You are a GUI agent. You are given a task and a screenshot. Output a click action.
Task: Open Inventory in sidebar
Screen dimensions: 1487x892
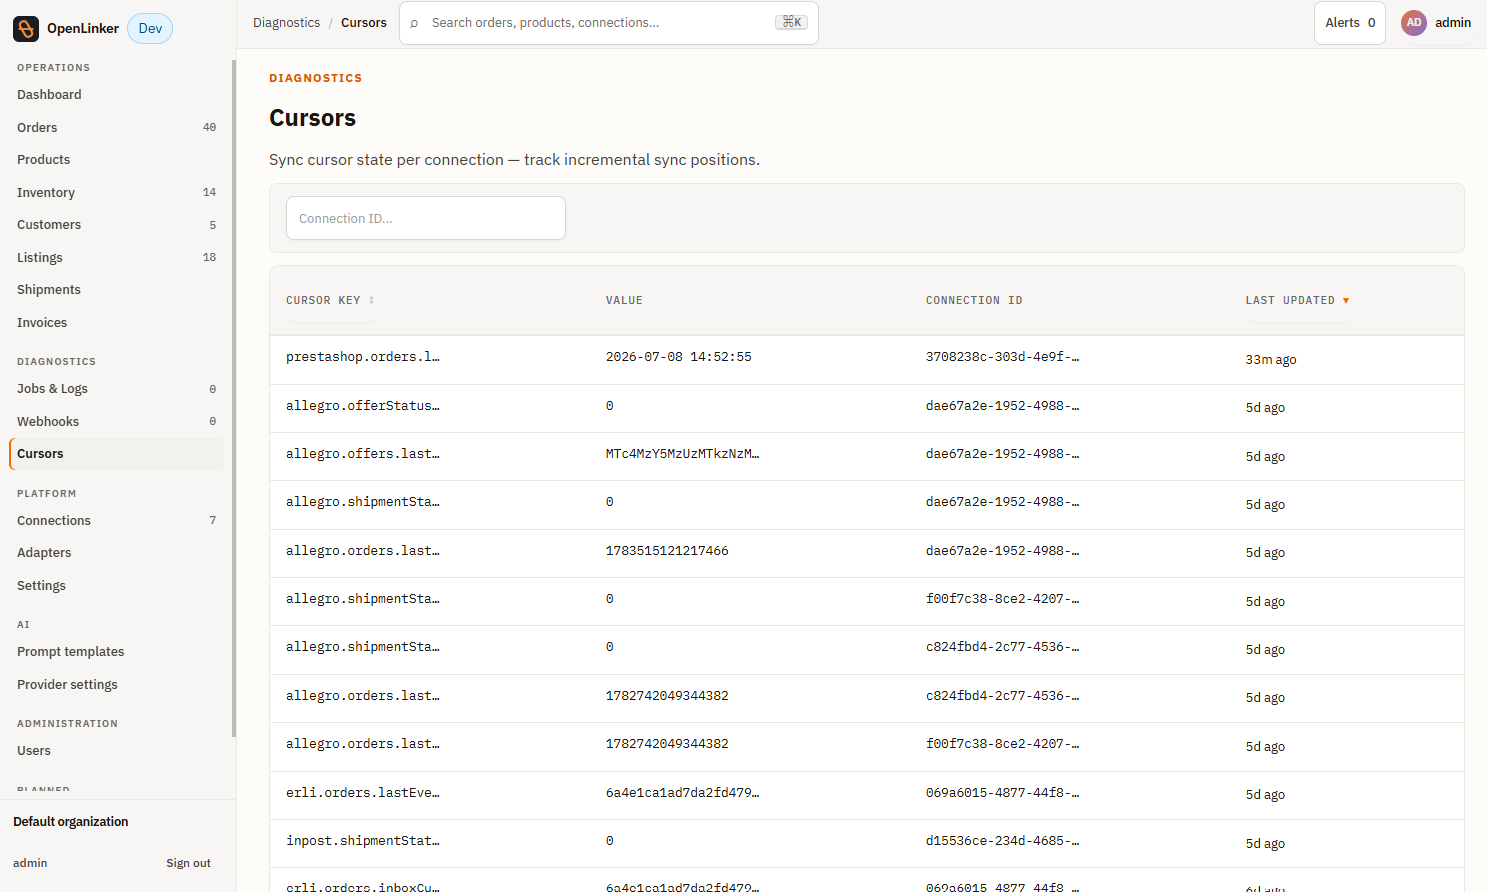[x=116, y=192]
